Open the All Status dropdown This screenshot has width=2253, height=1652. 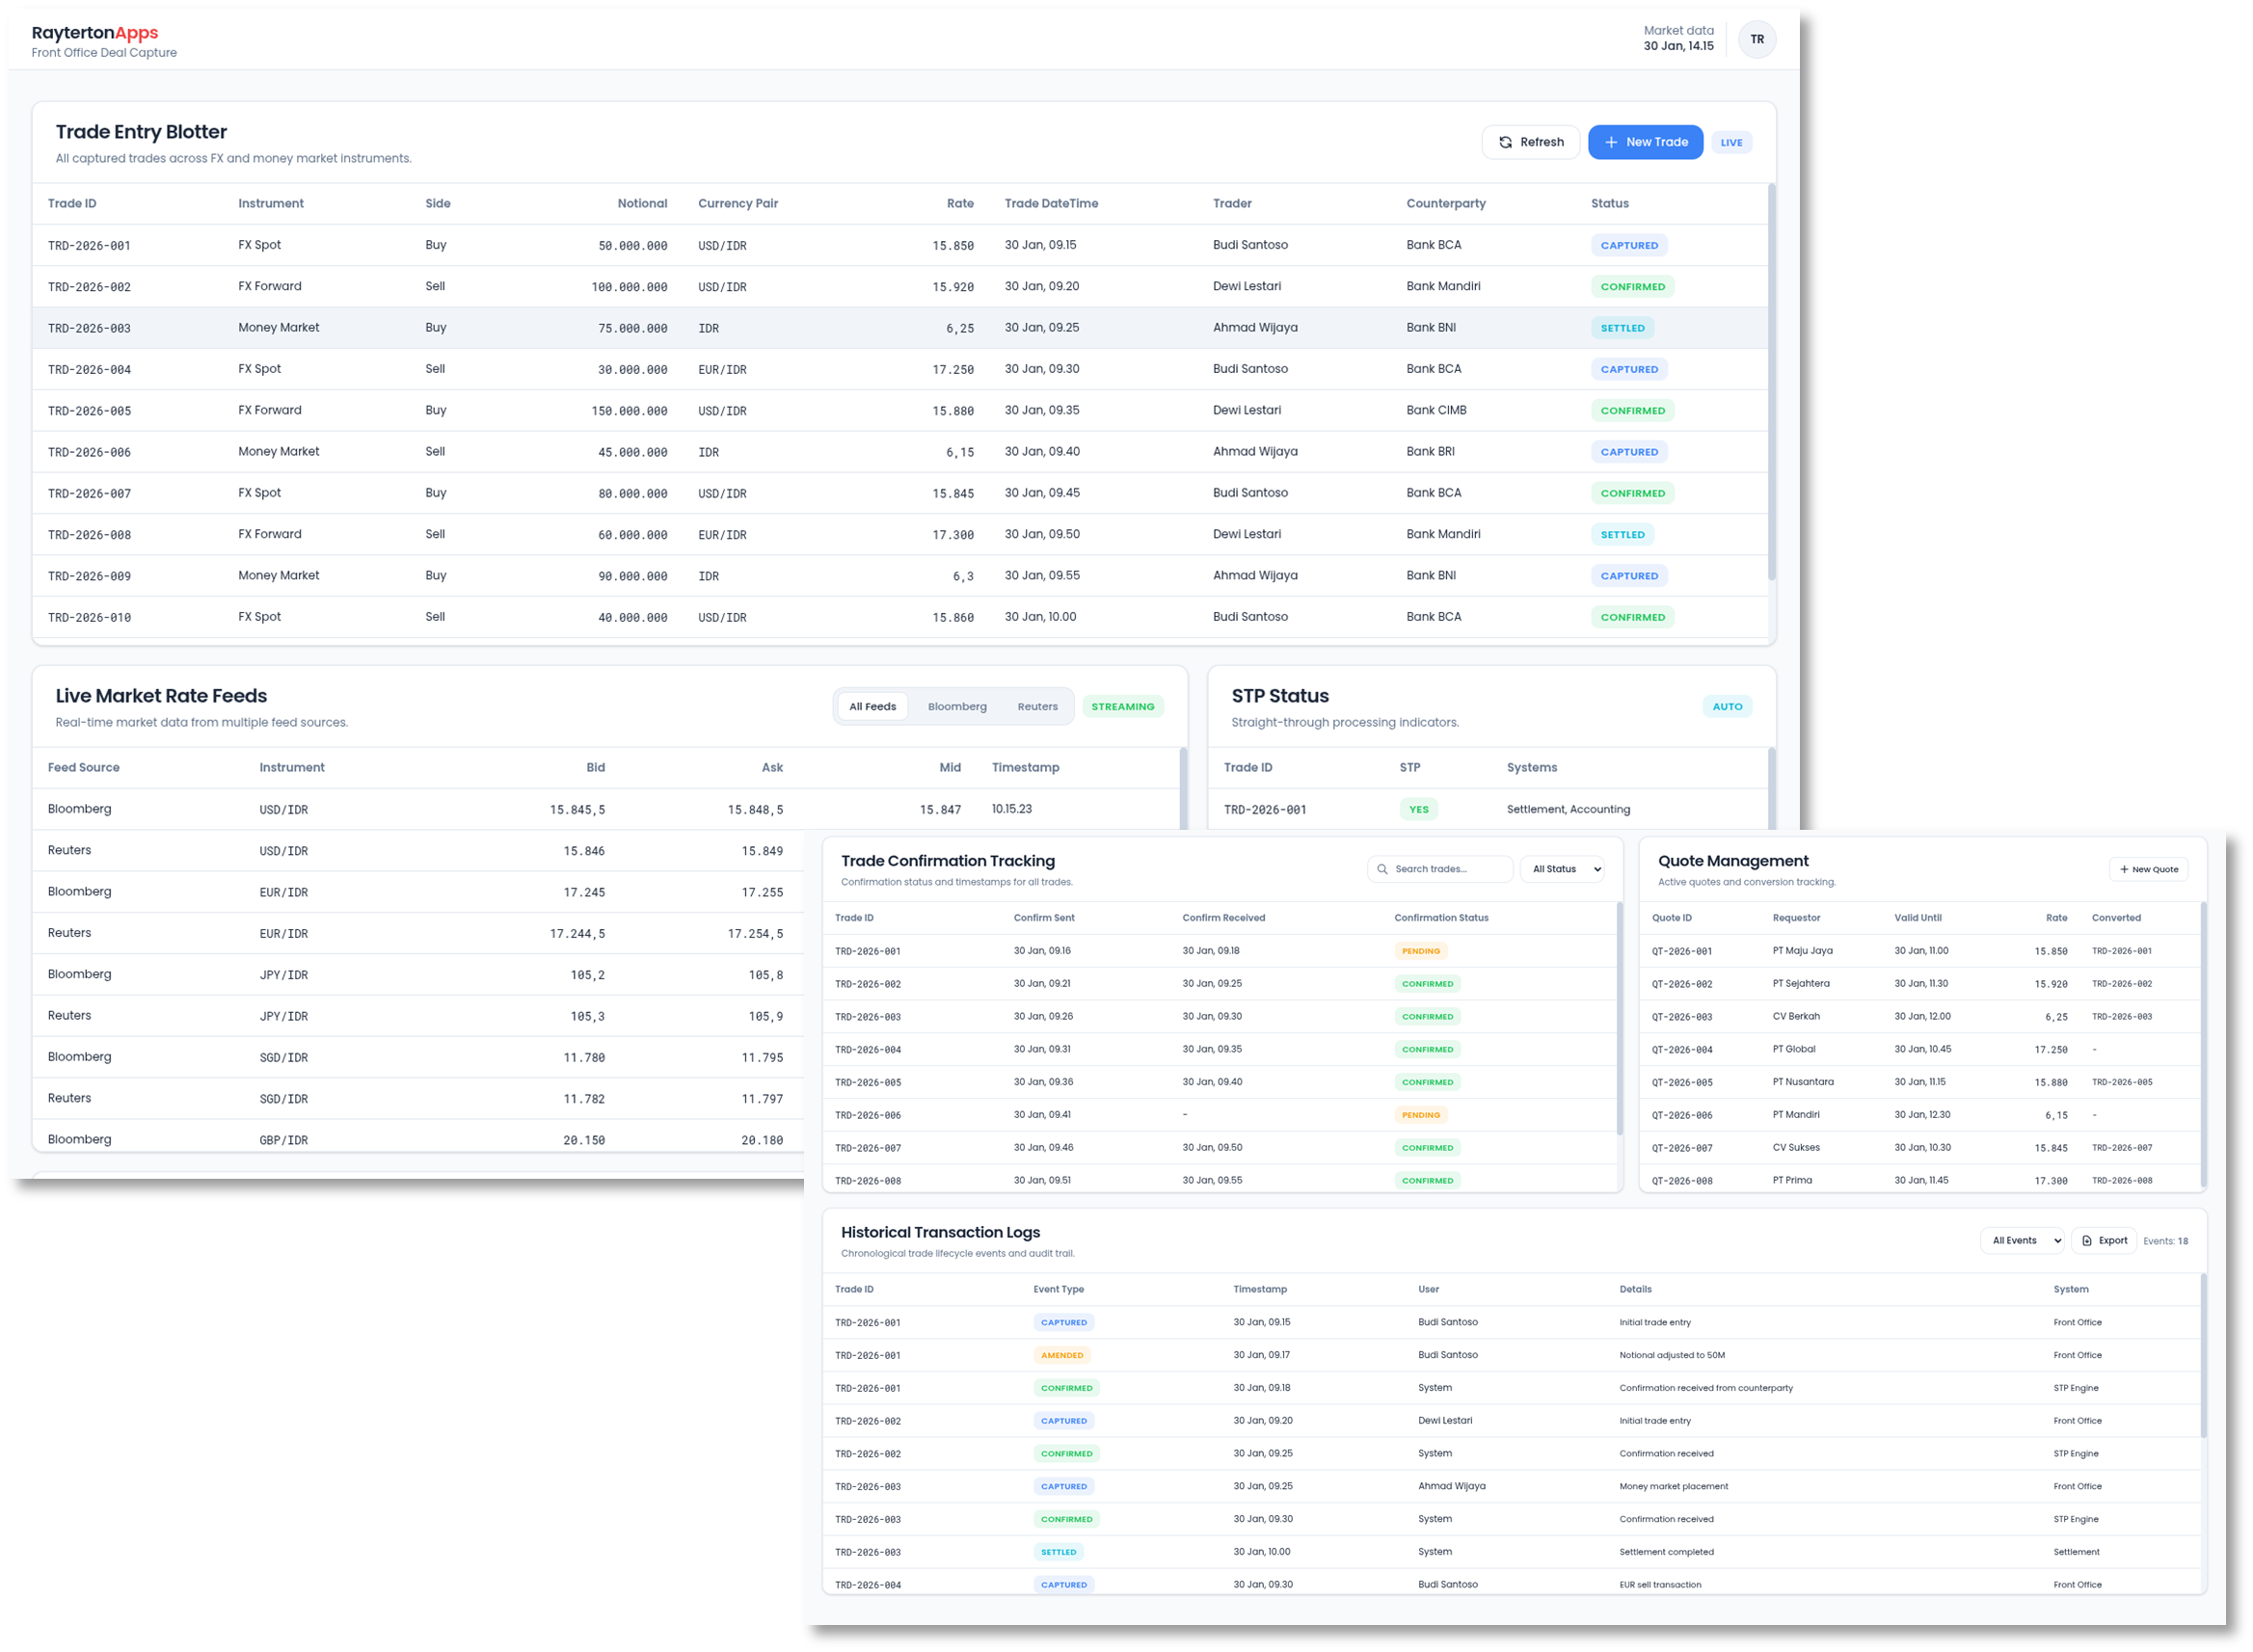coord(1562,869)
